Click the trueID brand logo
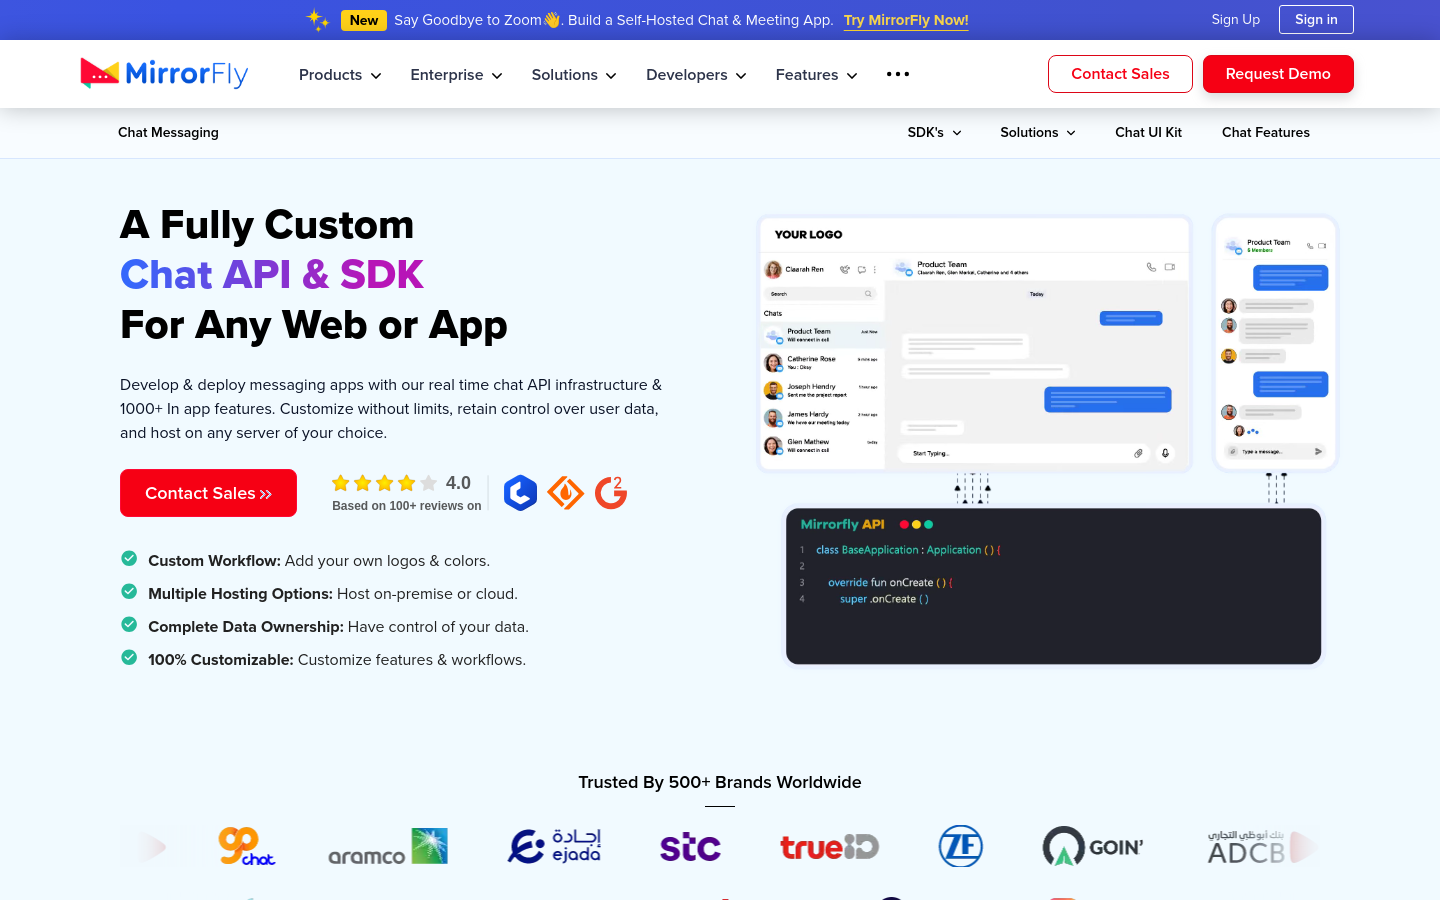 [x=830, y=848]
